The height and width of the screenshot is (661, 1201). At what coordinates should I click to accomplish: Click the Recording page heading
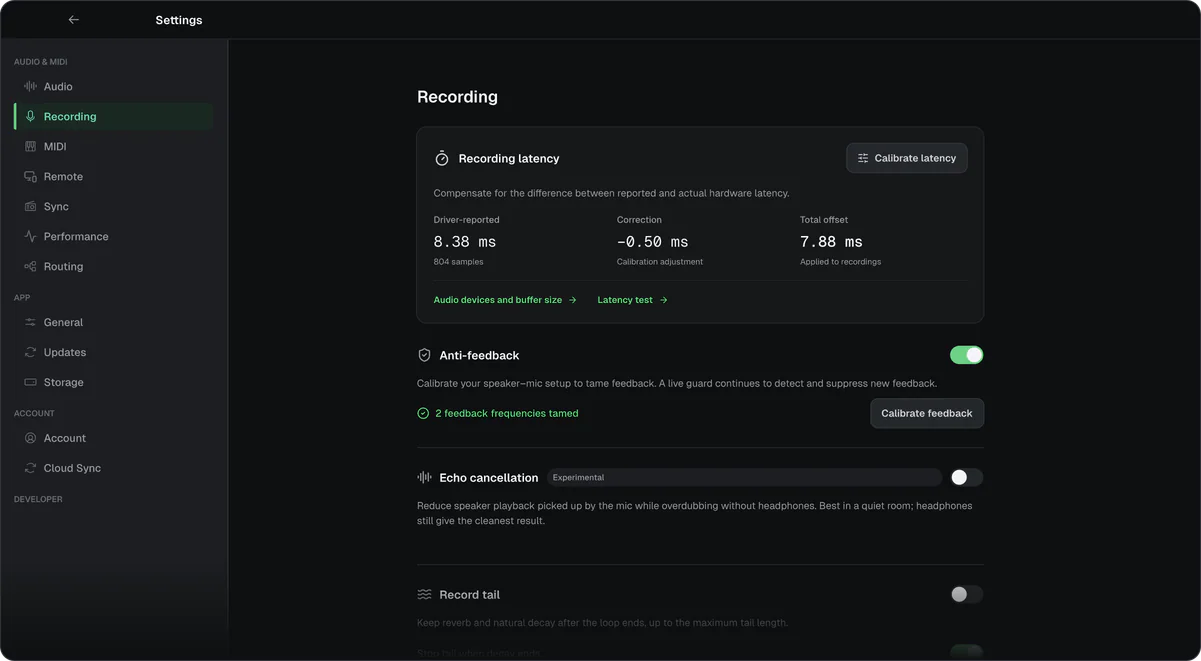tap(457, 97)
